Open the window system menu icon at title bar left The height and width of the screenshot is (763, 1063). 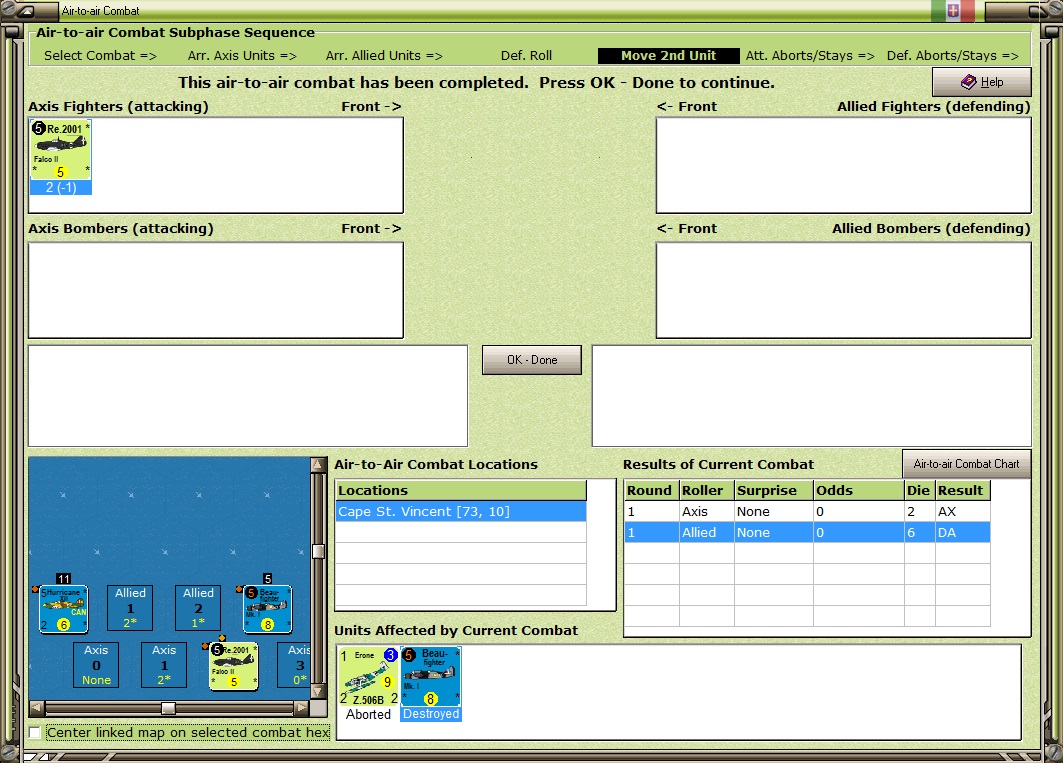(25, 11)
